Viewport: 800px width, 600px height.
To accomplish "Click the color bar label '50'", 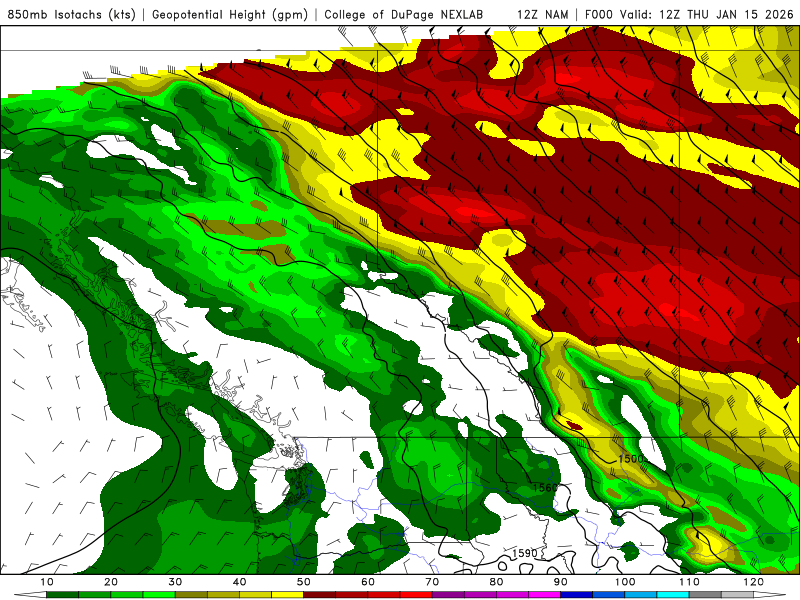I will pyautogui.click(x=304, y=582).
